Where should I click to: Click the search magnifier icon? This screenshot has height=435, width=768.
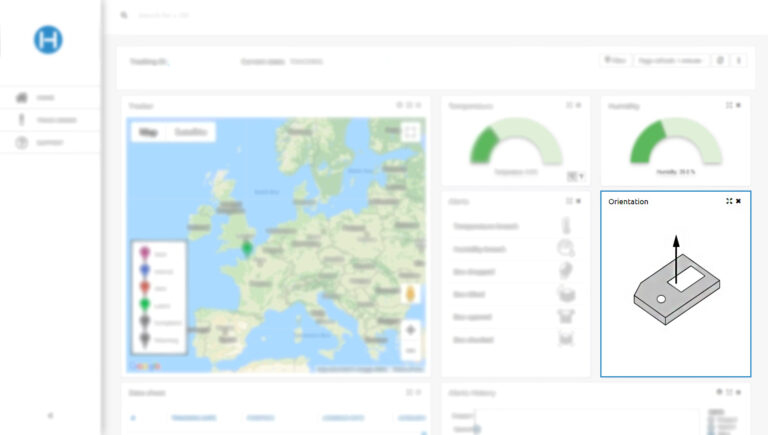[x=124, y=15]
